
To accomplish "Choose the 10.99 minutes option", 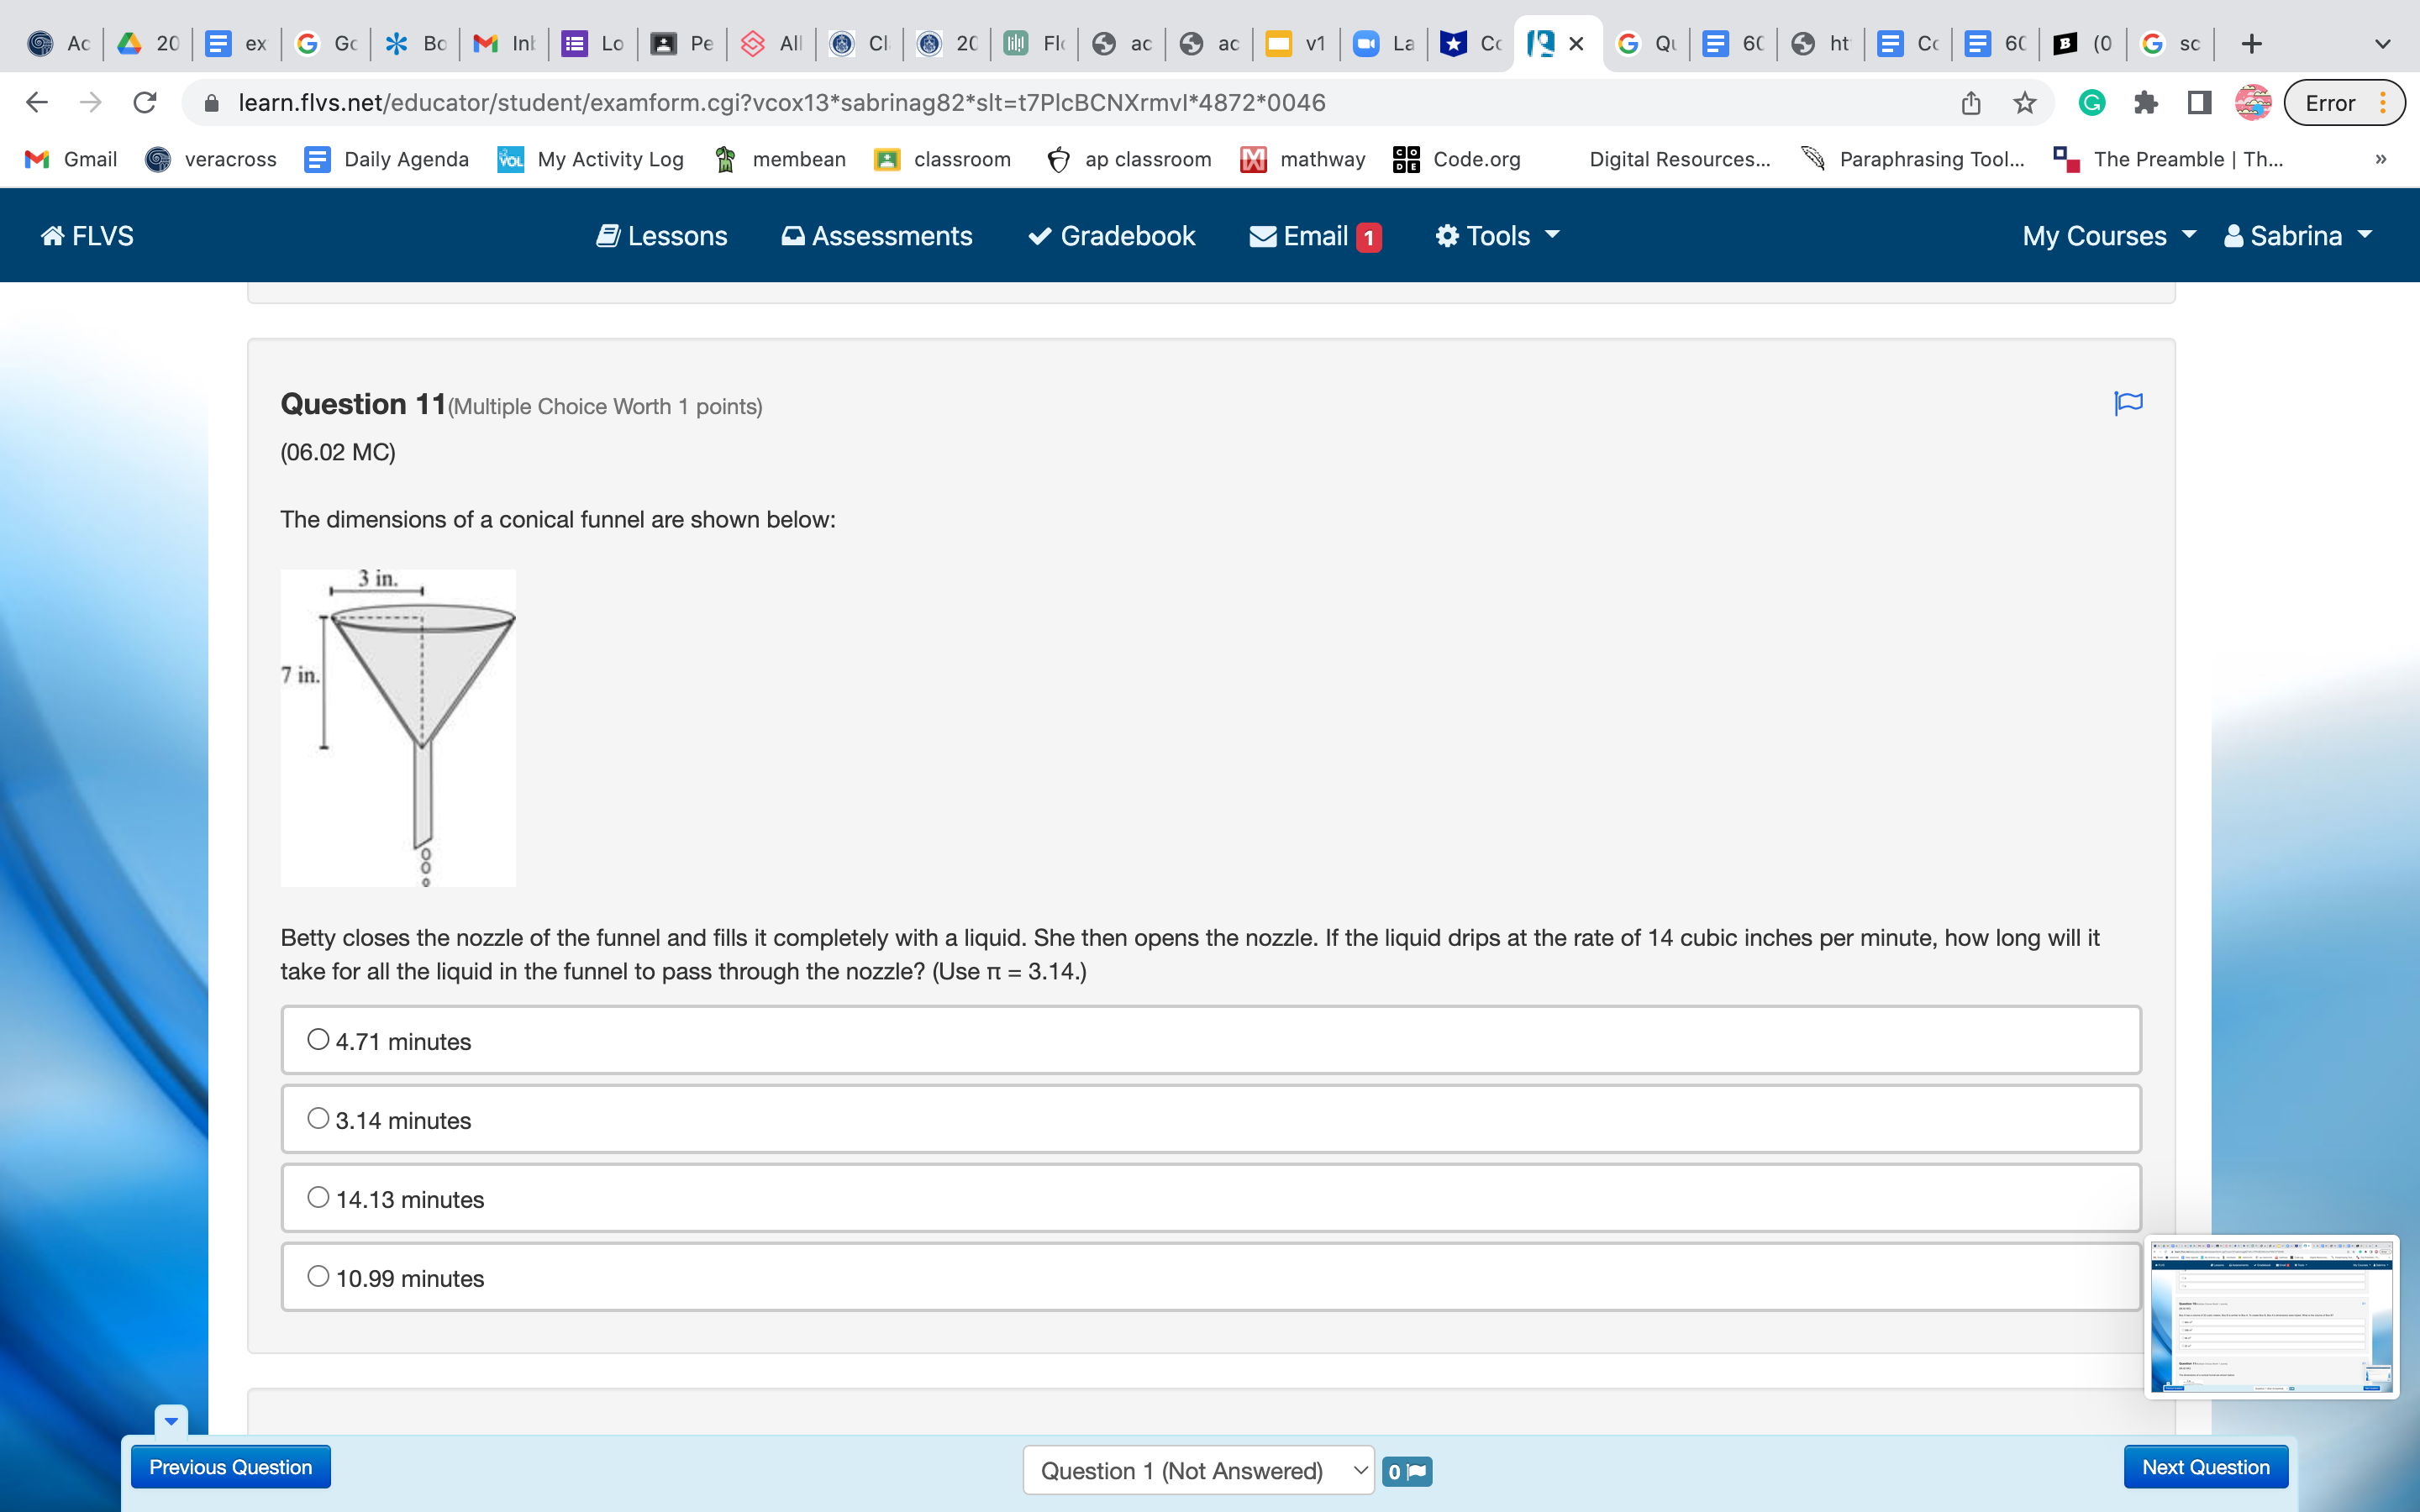I will pyautogui.click(x=318, y=1277).
